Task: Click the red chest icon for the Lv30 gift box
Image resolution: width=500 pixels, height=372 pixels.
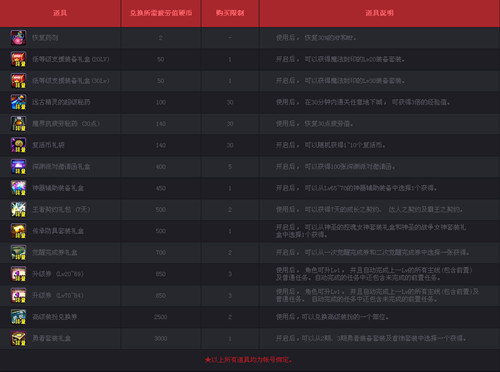Action: point(18,81)
